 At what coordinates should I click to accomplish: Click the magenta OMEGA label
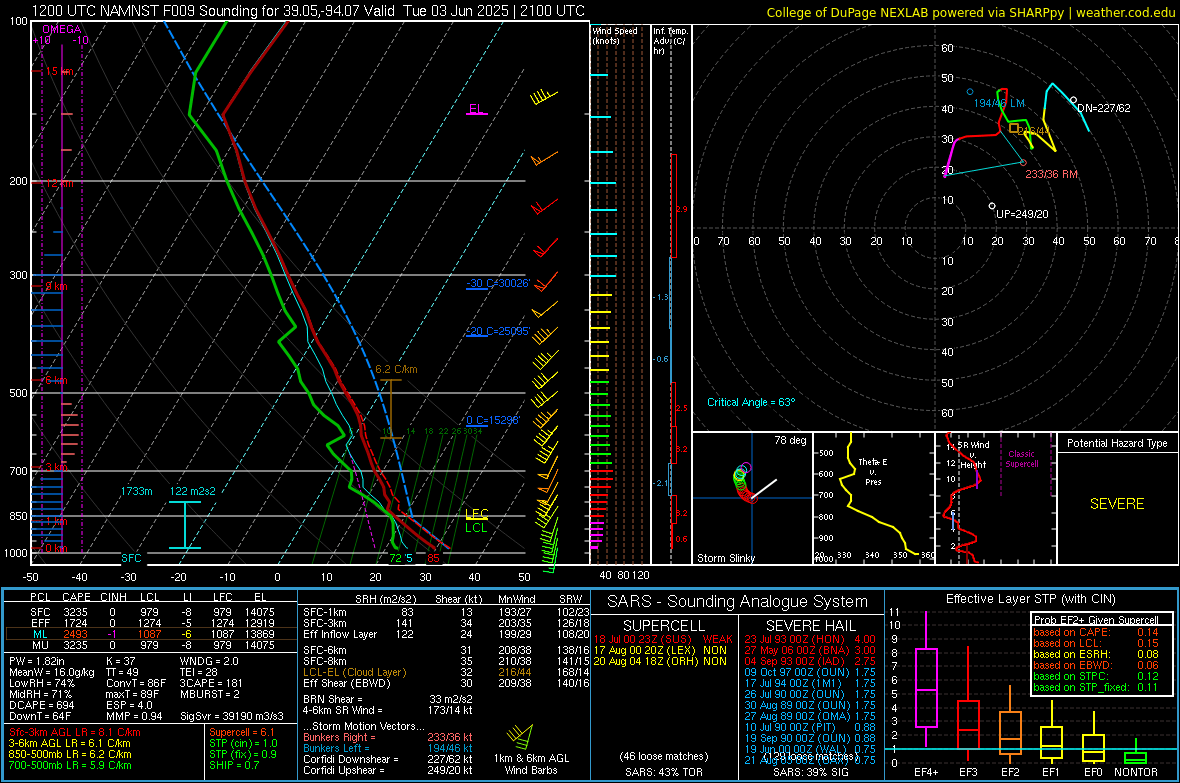coord(62,29)
